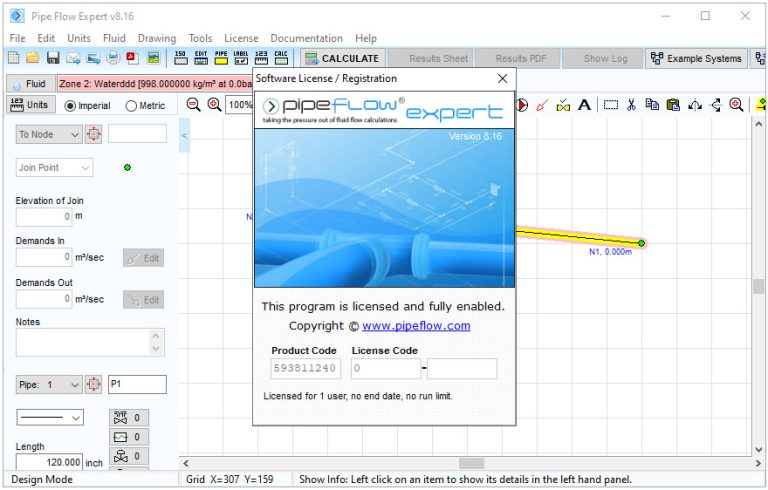This screenshot has width=768, height=490.
Task: Open component pressure loss button showing 0
Action: 129,437
